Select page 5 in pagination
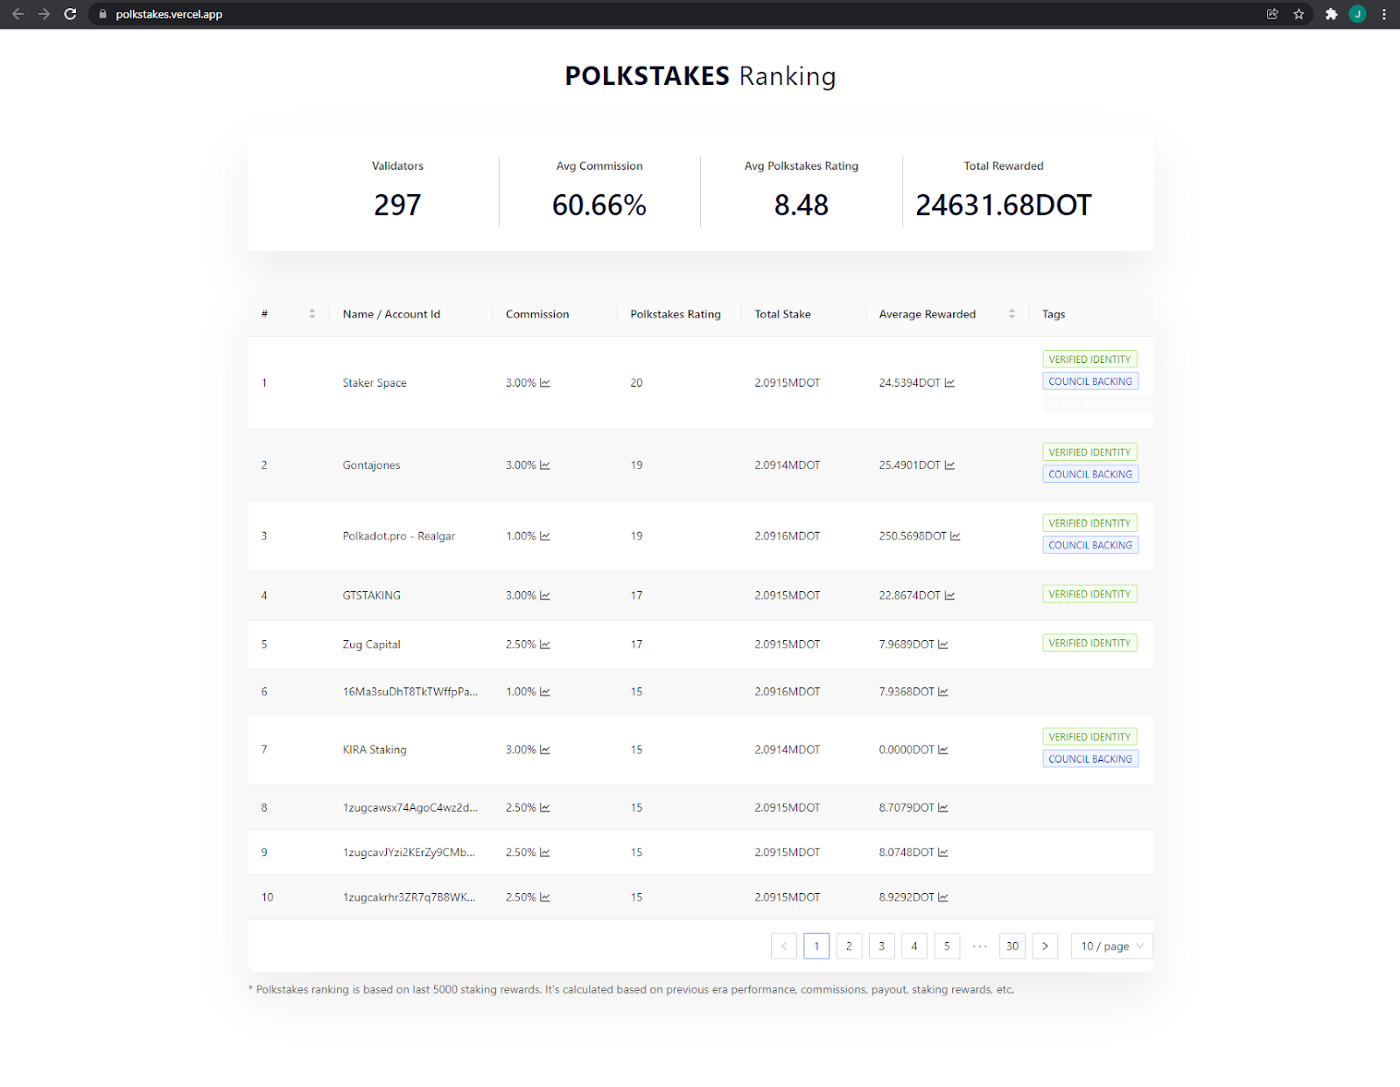This screenshot has height=1087, width=1400. click(947, 946)
